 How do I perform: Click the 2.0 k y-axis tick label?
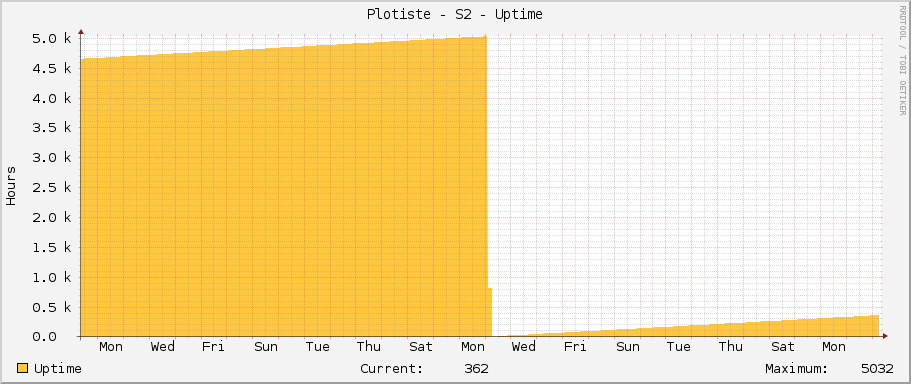(52, 217)
